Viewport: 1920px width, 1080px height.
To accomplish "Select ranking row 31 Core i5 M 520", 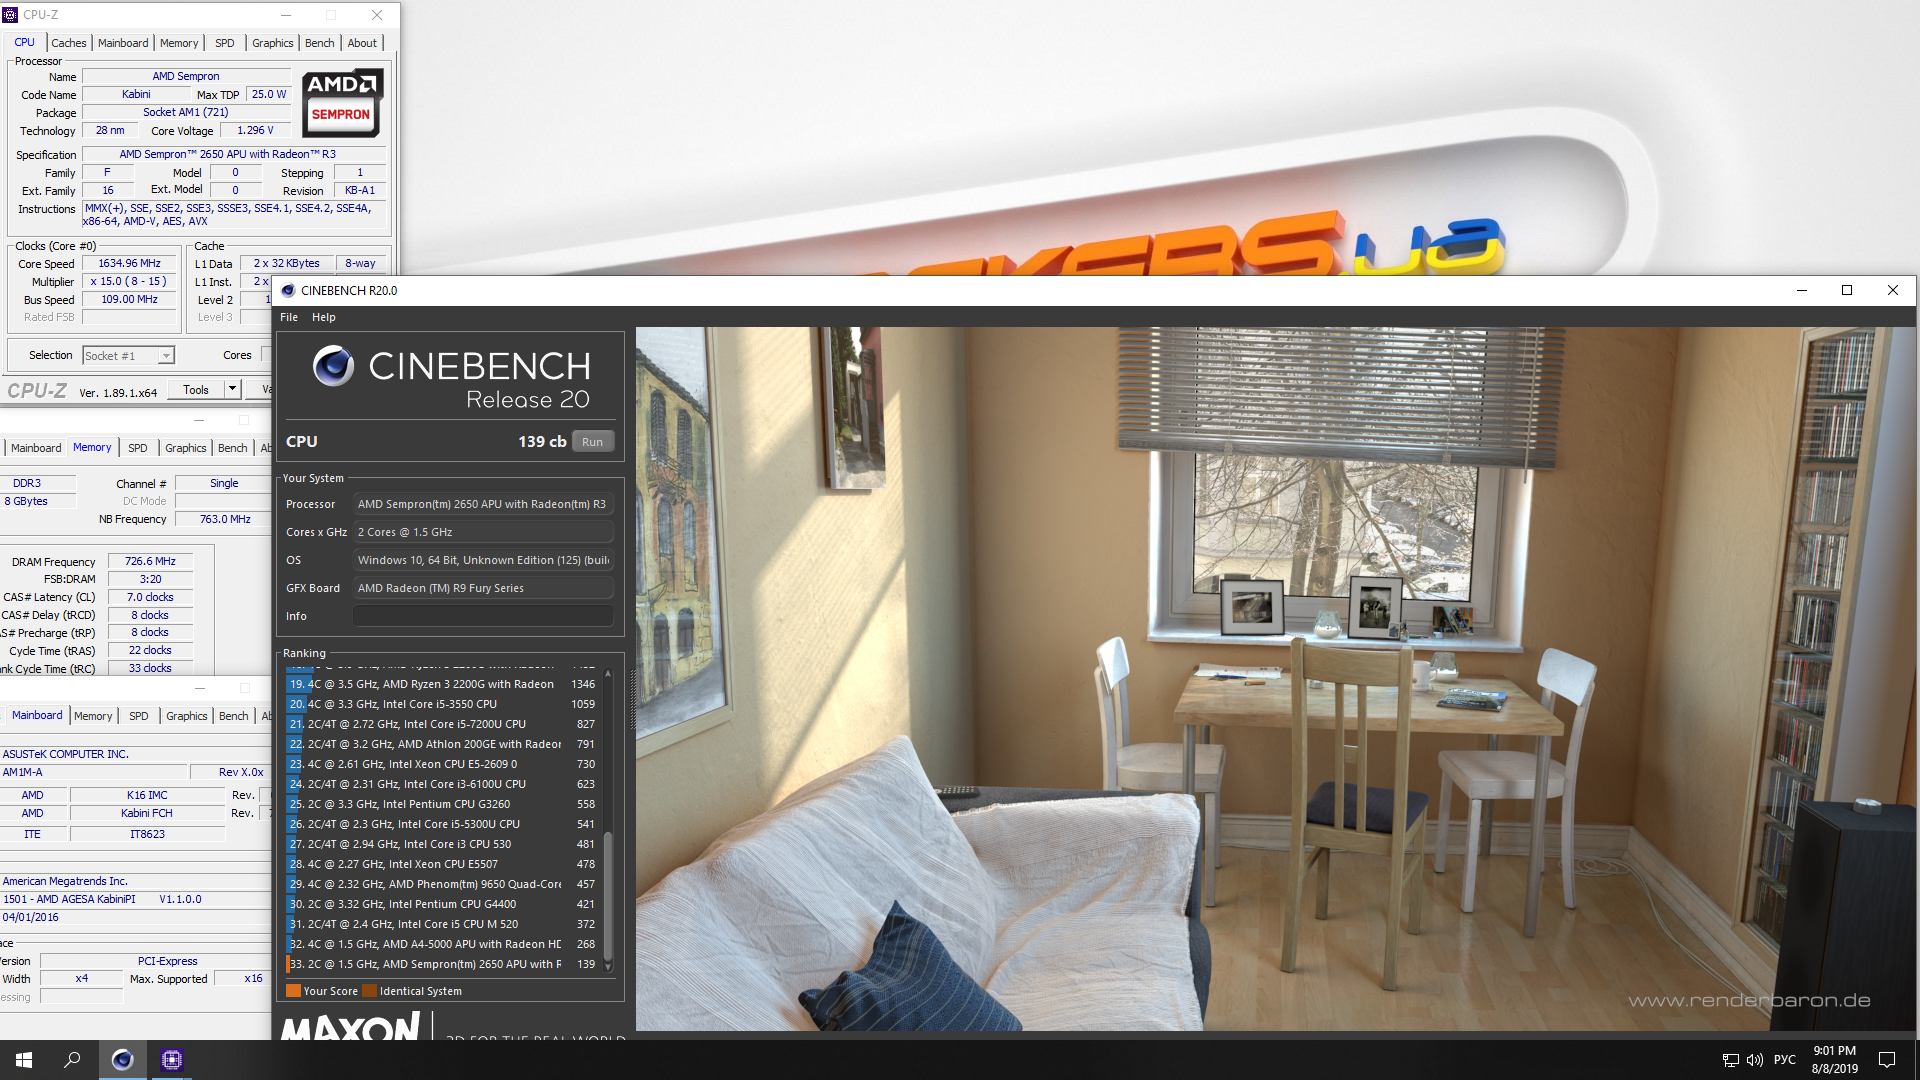I will click(443, 924).
